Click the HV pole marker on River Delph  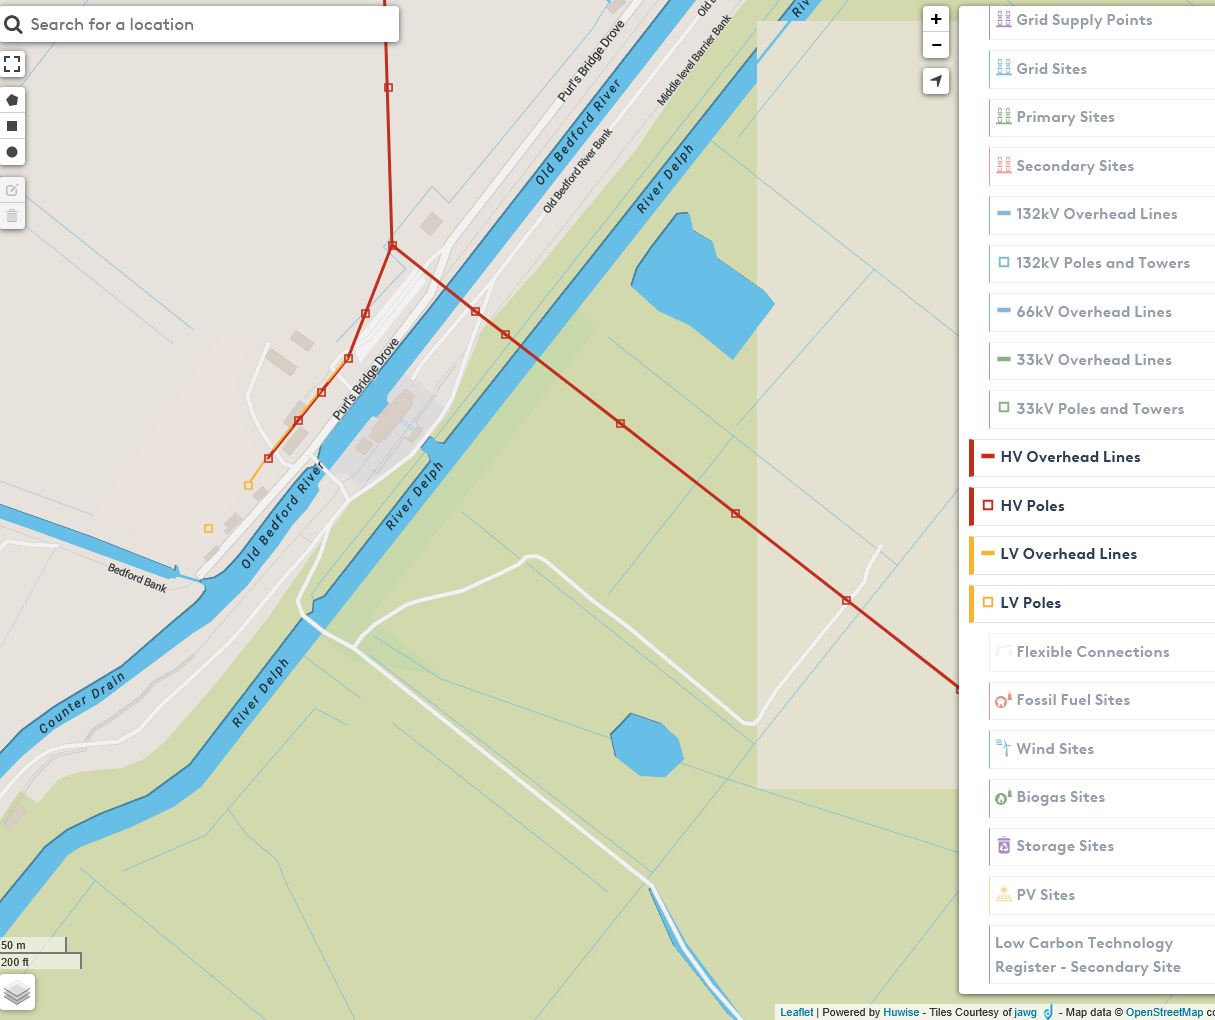[506, 335]
